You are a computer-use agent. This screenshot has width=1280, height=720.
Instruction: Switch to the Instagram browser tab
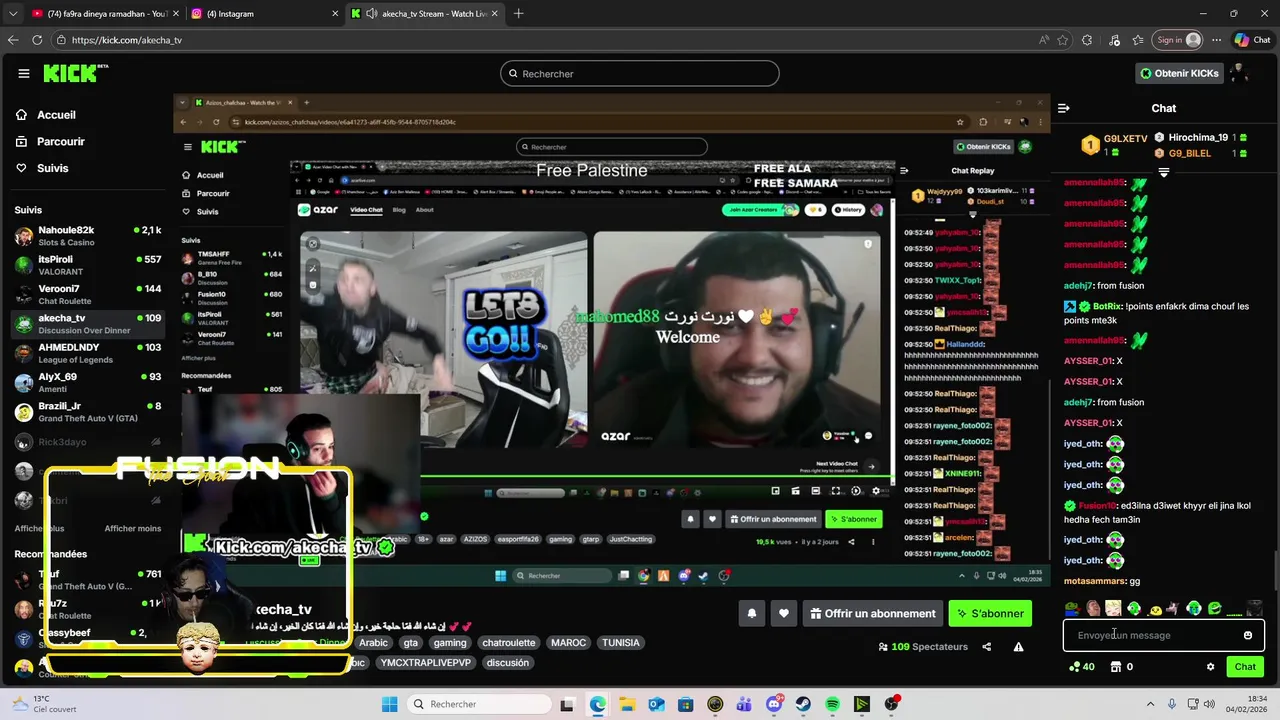pos(263,14)
